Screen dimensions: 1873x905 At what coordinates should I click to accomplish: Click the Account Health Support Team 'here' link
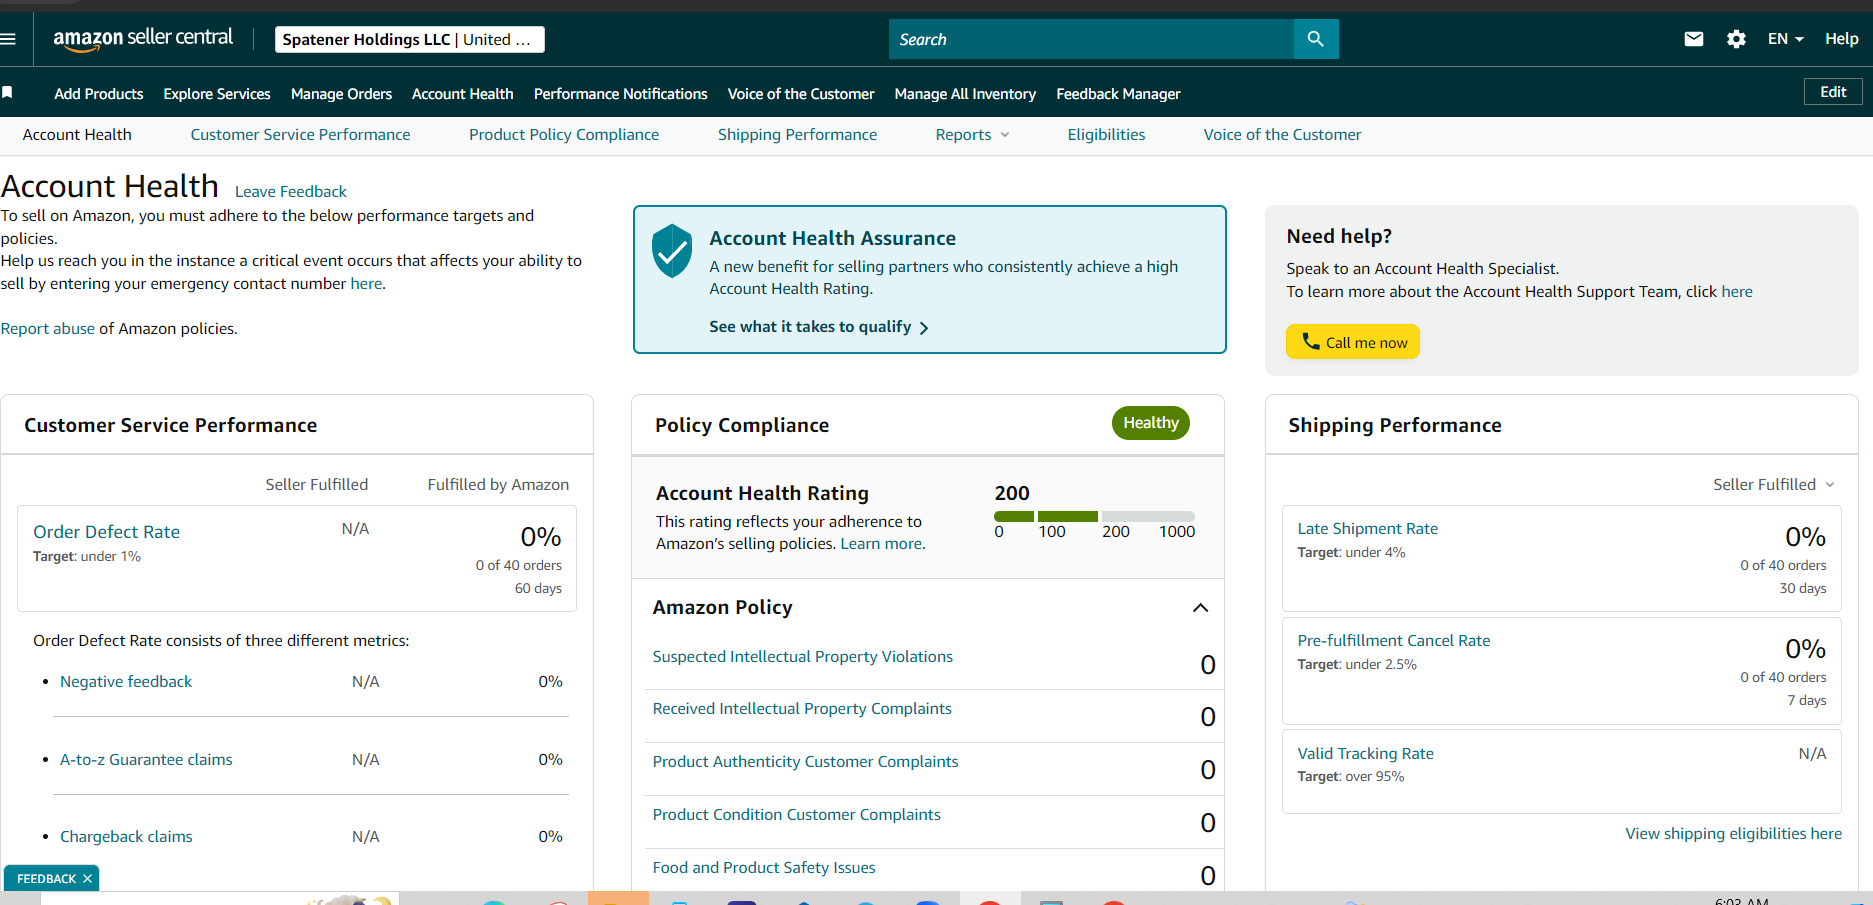point(1737,292)
